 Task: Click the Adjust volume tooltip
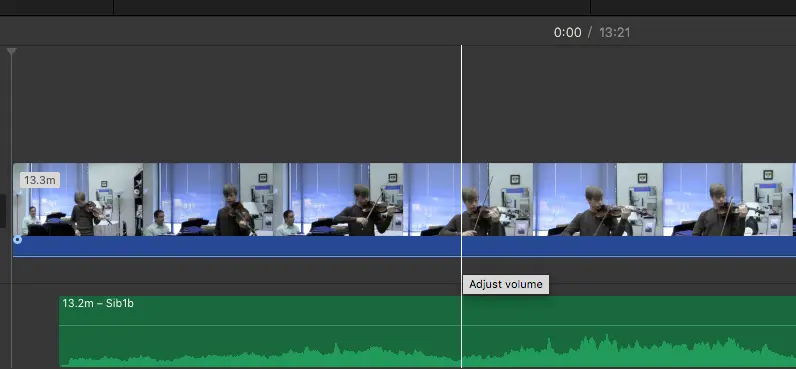coord(506,284)
